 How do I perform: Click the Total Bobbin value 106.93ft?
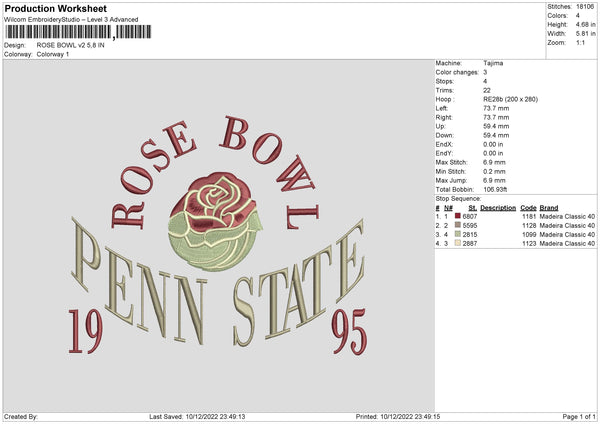point(495,189)
